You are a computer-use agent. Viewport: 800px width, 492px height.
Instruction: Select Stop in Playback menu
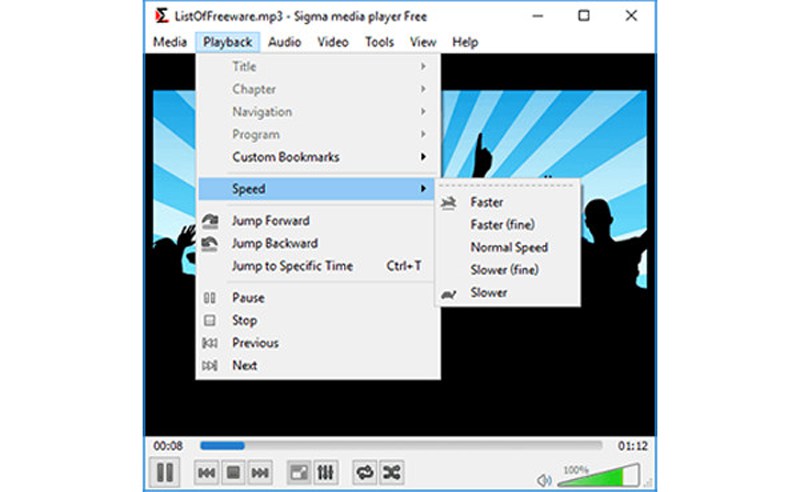317,321
